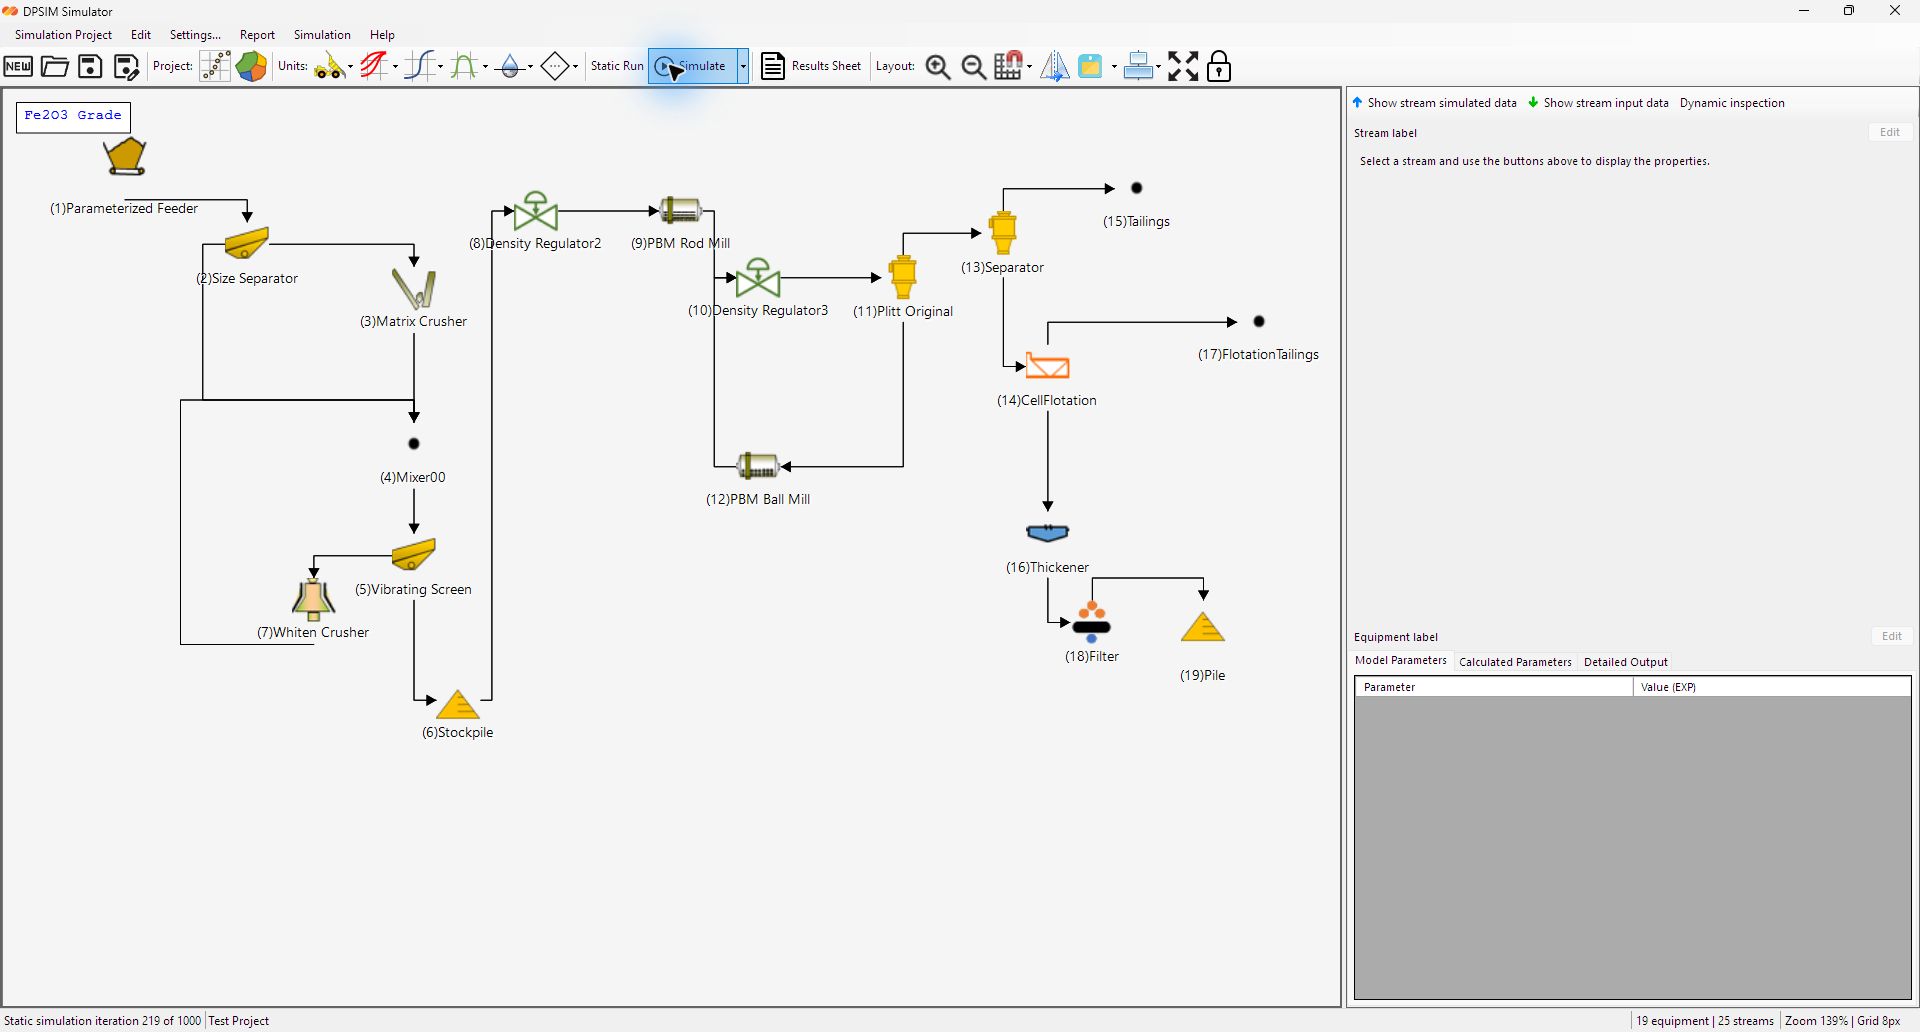Select the Plitt Original cyclone icon
This screenshot has height=1032, width=1920.
(903, 277)
